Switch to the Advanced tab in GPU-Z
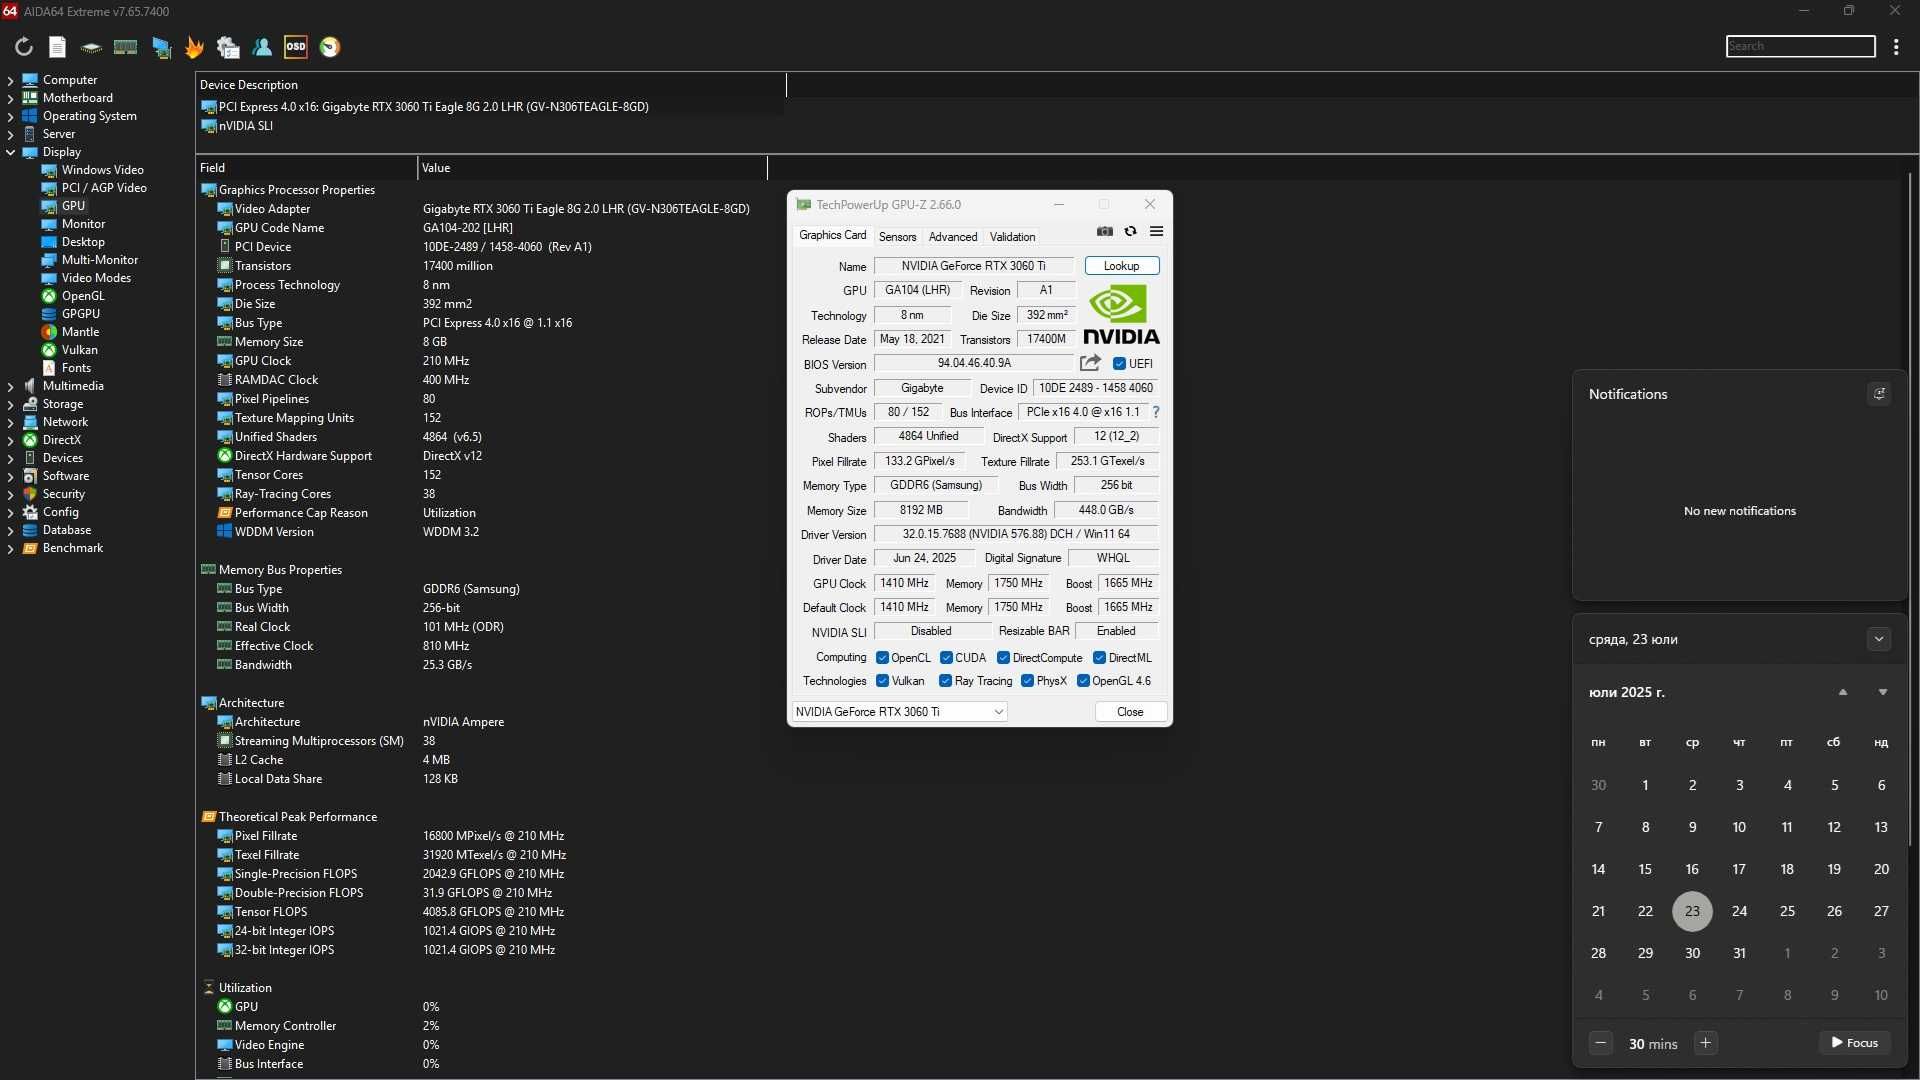The height and width of the screenshot is (1080, 1920). pos(953,237)
